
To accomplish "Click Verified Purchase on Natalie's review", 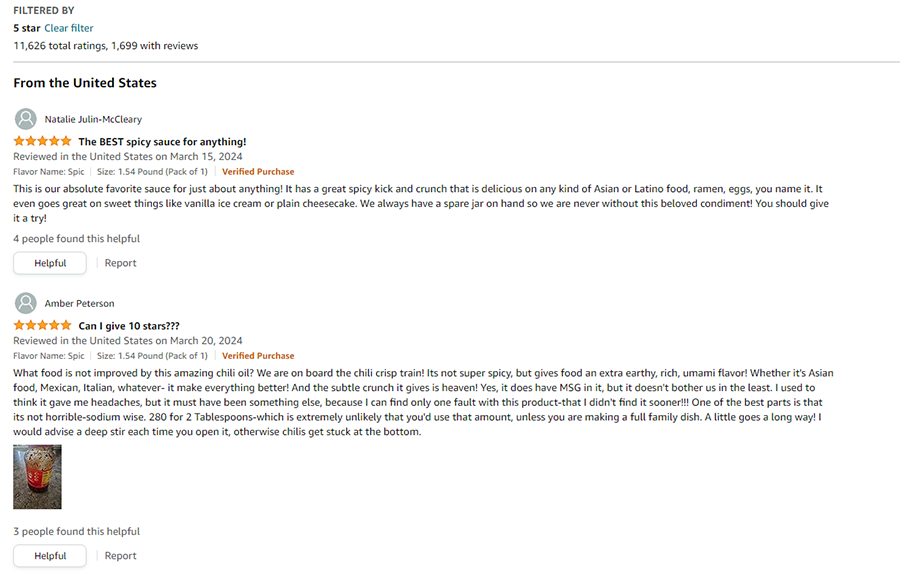I will pyautogui.click(x=258, y=172).
